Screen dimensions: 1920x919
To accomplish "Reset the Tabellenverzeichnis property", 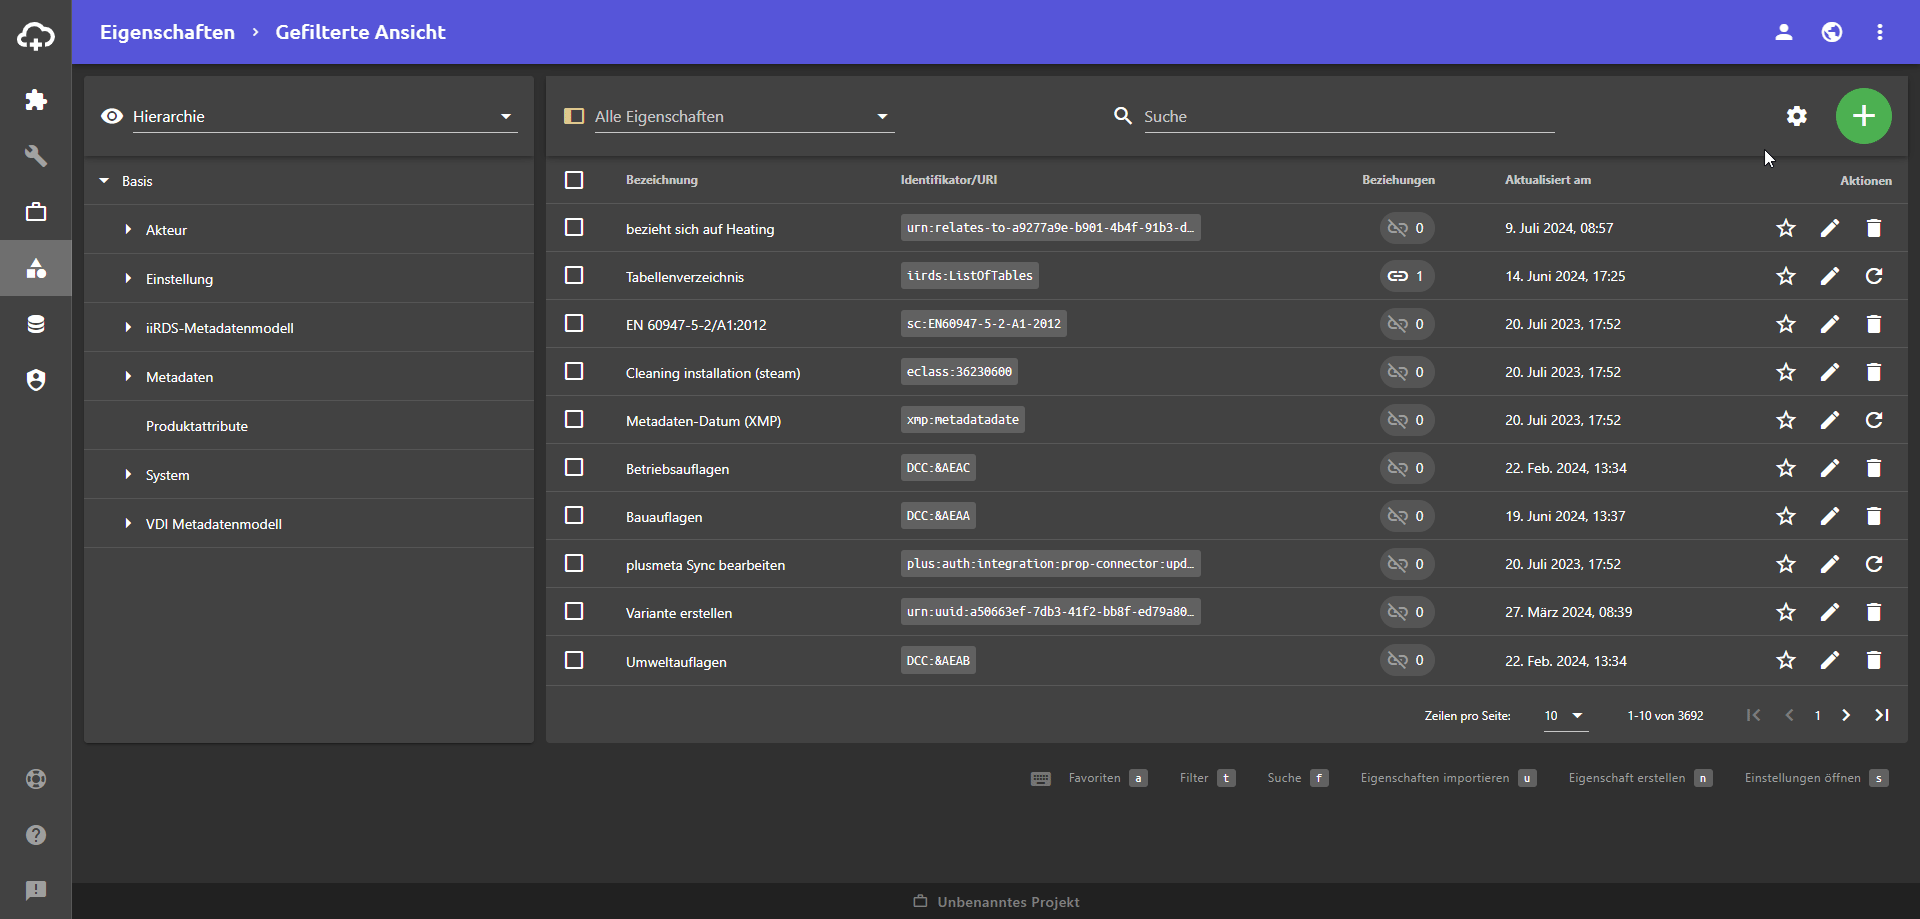I will pos(1874,276).
